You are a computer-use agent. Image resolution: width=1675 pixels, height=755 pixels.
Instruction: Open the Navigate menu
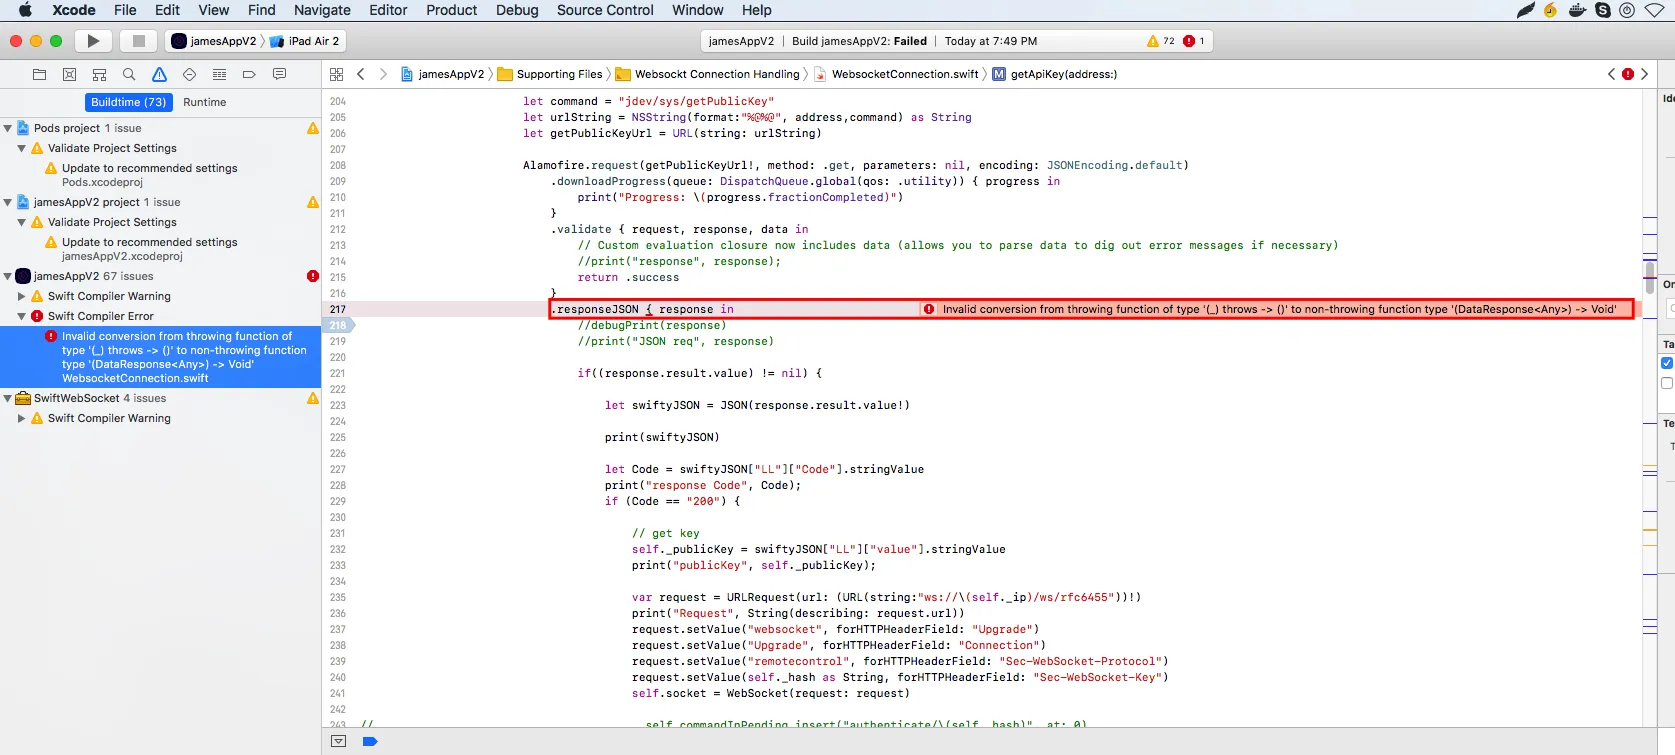(322, 10)
